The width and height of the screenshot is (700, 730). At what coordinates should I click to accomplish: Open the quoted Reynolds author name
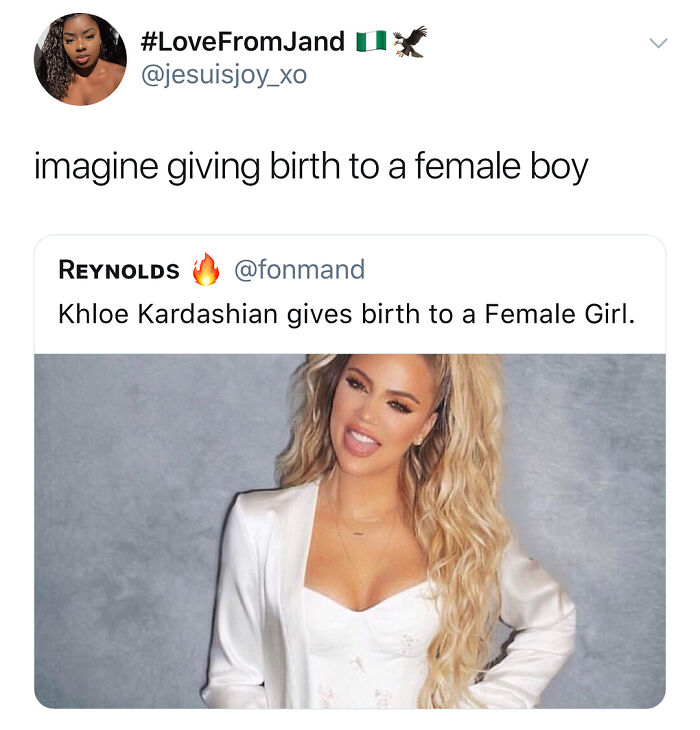119,270
